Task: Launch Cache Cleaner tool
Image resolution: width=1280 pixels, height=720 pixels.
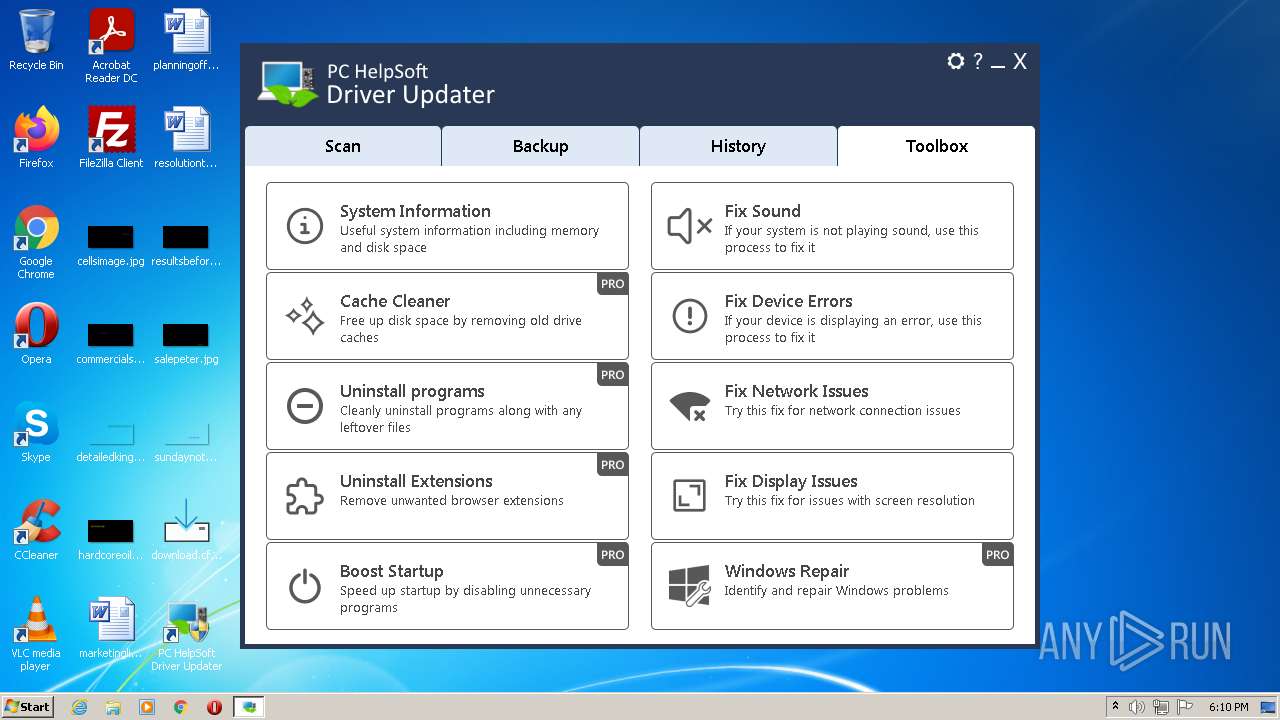Action: (x=447, y=316)
